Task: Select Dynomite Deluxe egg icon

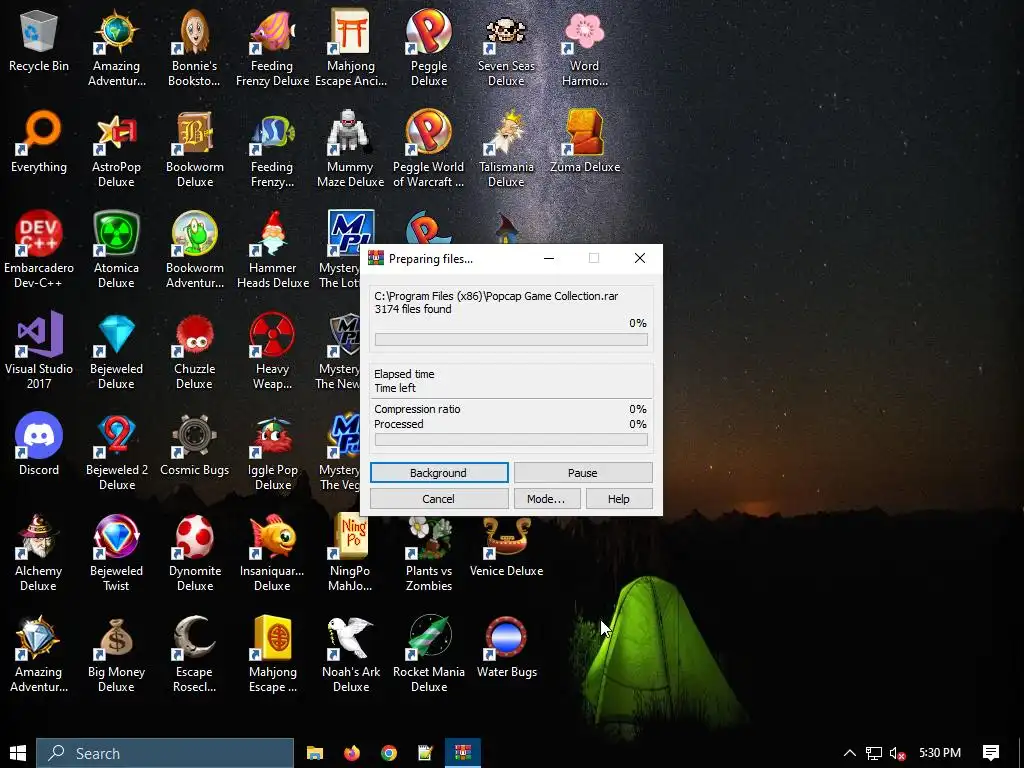Action: click(x=195, y=553)
